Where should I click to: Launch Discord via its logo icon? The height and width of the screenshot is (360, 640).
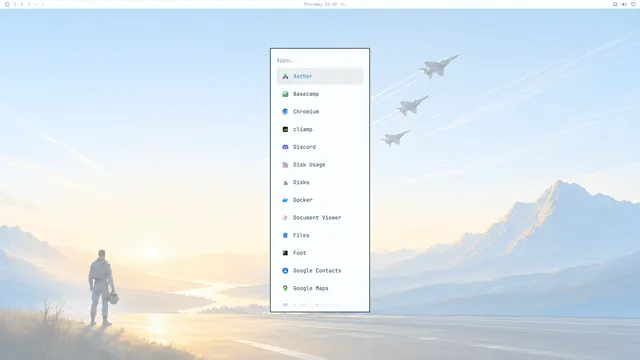[285, 147]
